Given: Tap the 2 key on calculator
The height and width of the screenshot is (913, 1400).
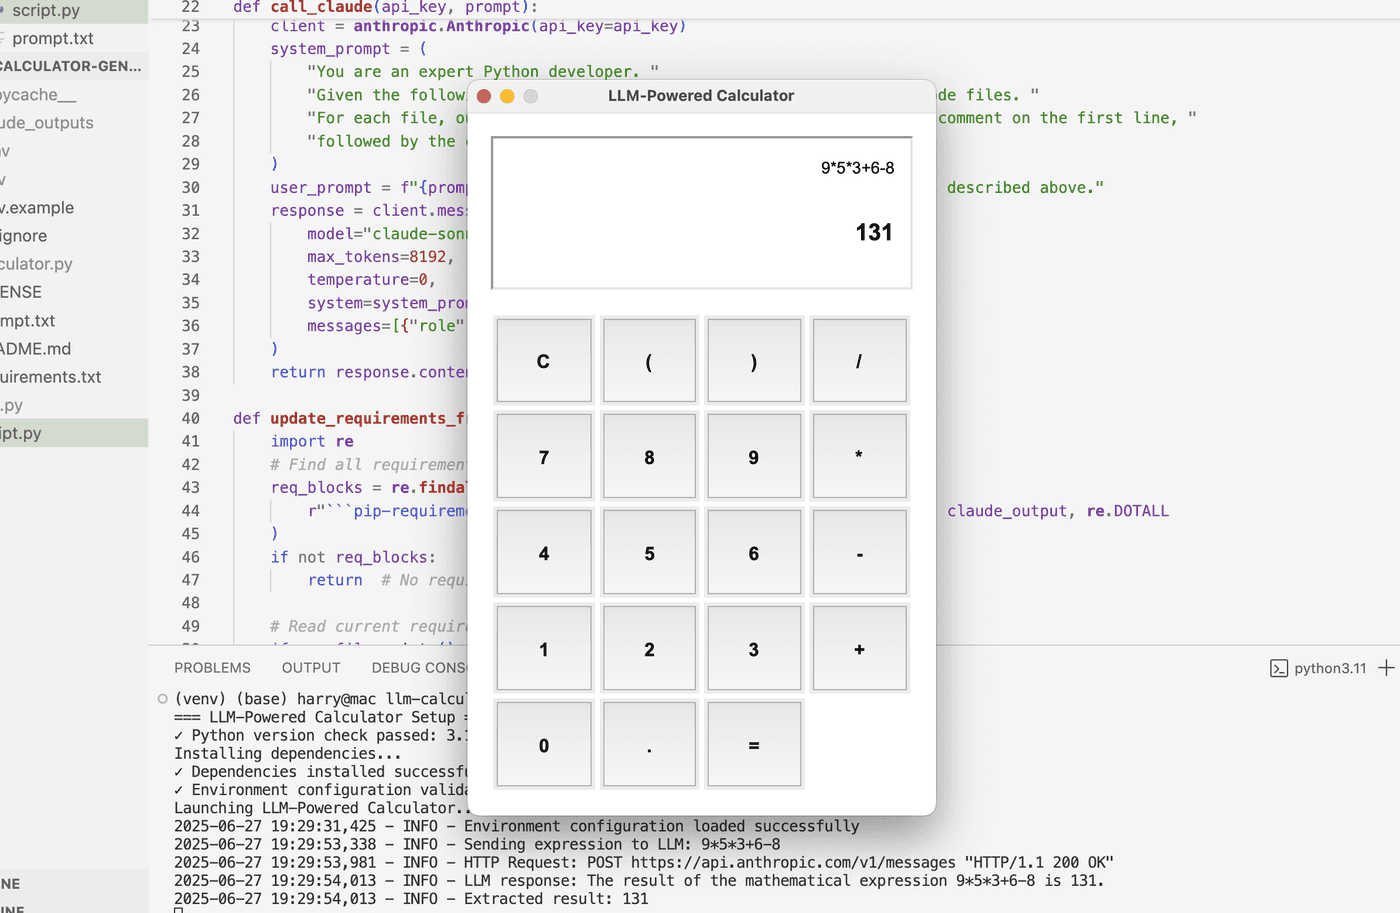Looking at the screenshot, I should click(649, 649).
